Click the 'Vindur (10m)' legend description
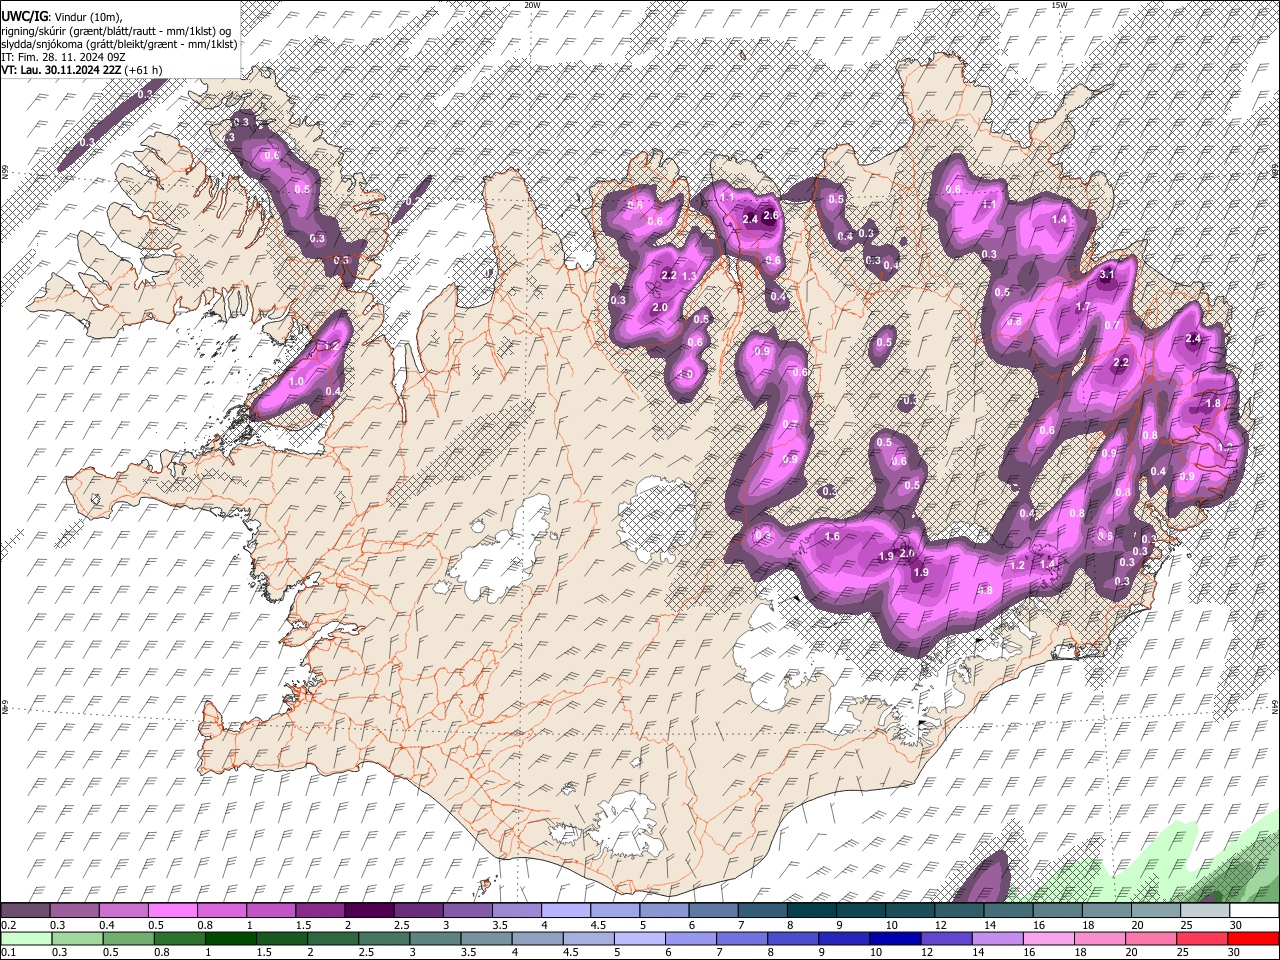Screen dimensions: 1280x960 tap(86, 17)
